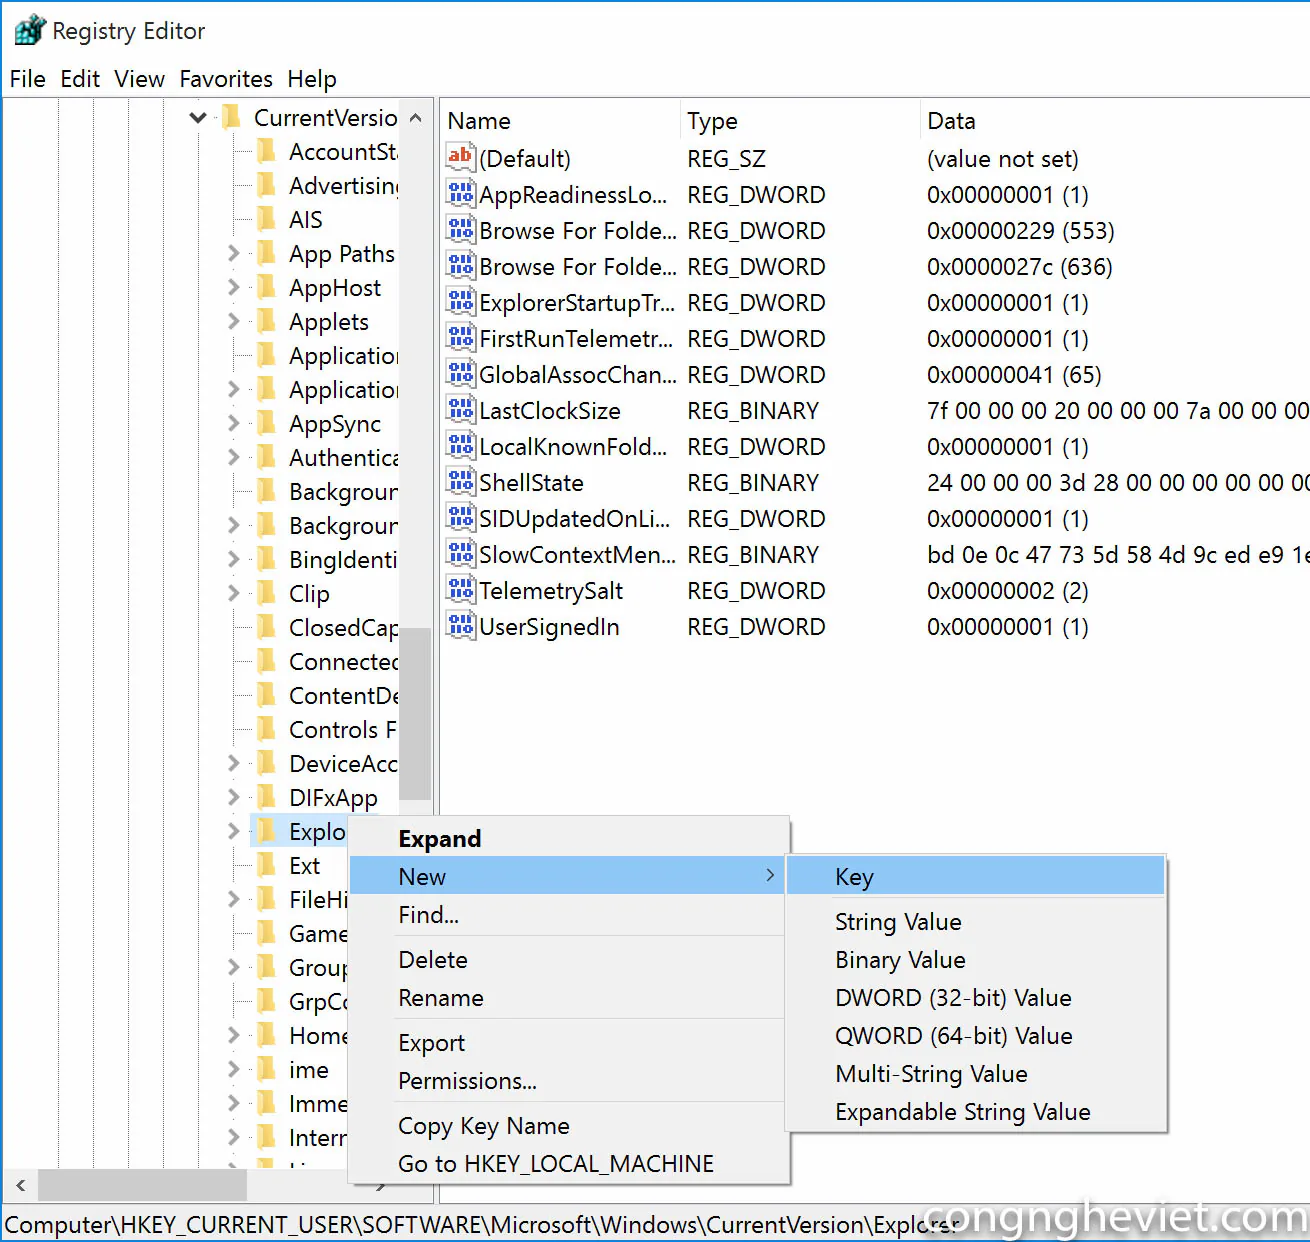Image resolution: width=1310 pixels, height=1242 pixels.
Task: Expand the Clip key arrow
Action: tap(234, 593)
